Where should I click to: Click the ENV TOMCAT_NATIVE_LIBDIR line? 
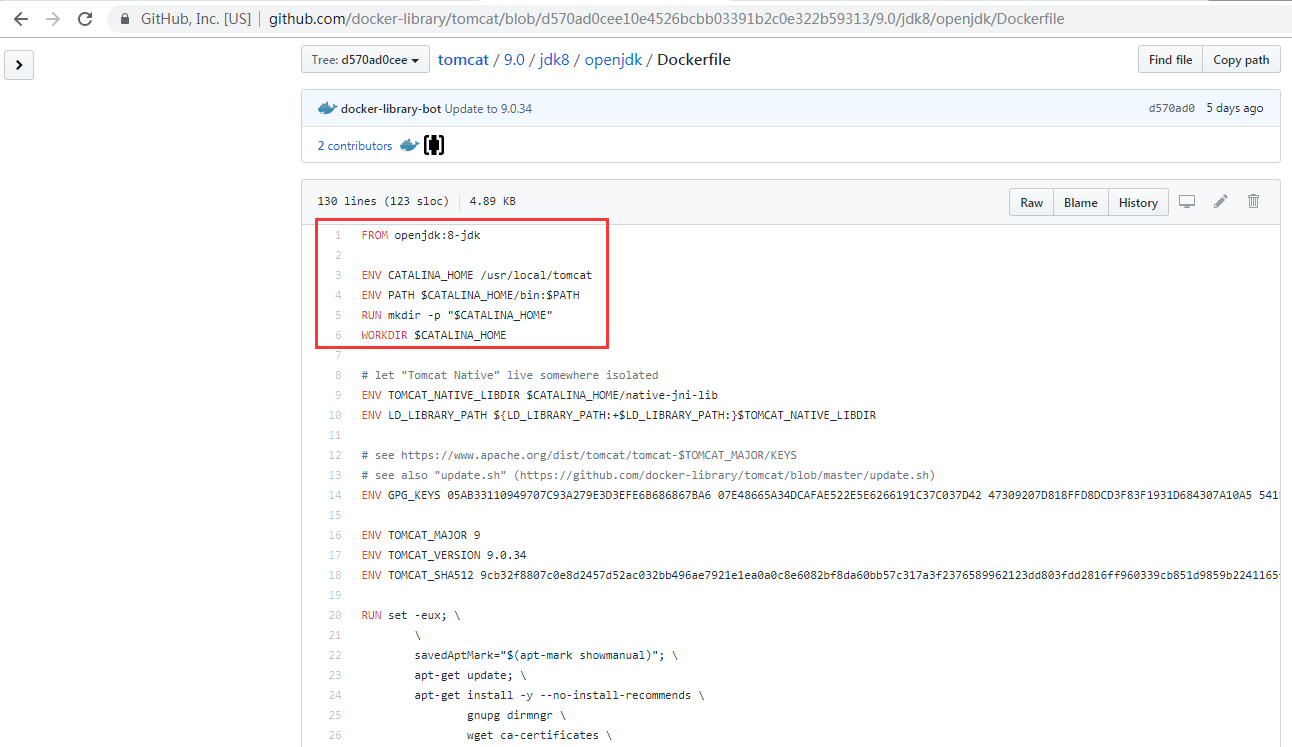[539, 395]
